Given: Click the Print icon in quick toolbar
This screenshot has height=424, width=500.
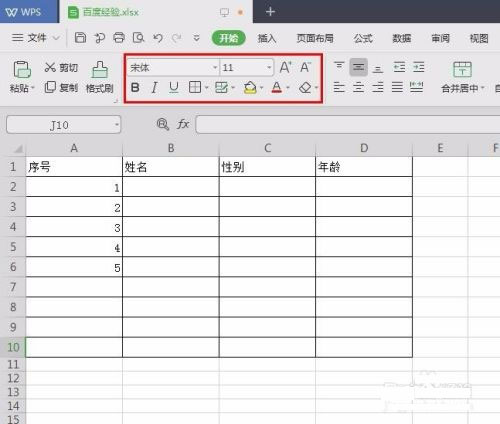Looking at the screenshot, I should coord(119,38).
